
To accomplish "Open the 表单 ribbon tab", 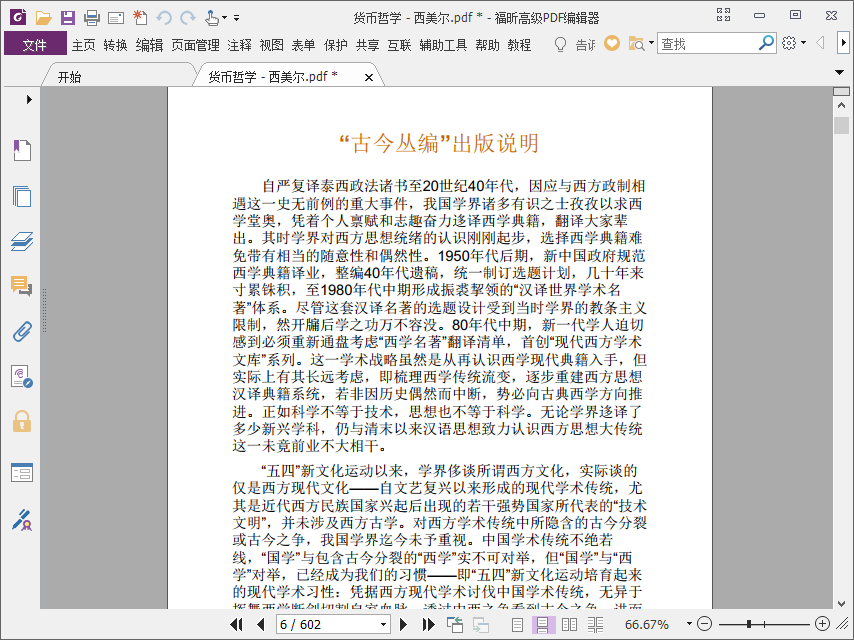I will (303, 45).
